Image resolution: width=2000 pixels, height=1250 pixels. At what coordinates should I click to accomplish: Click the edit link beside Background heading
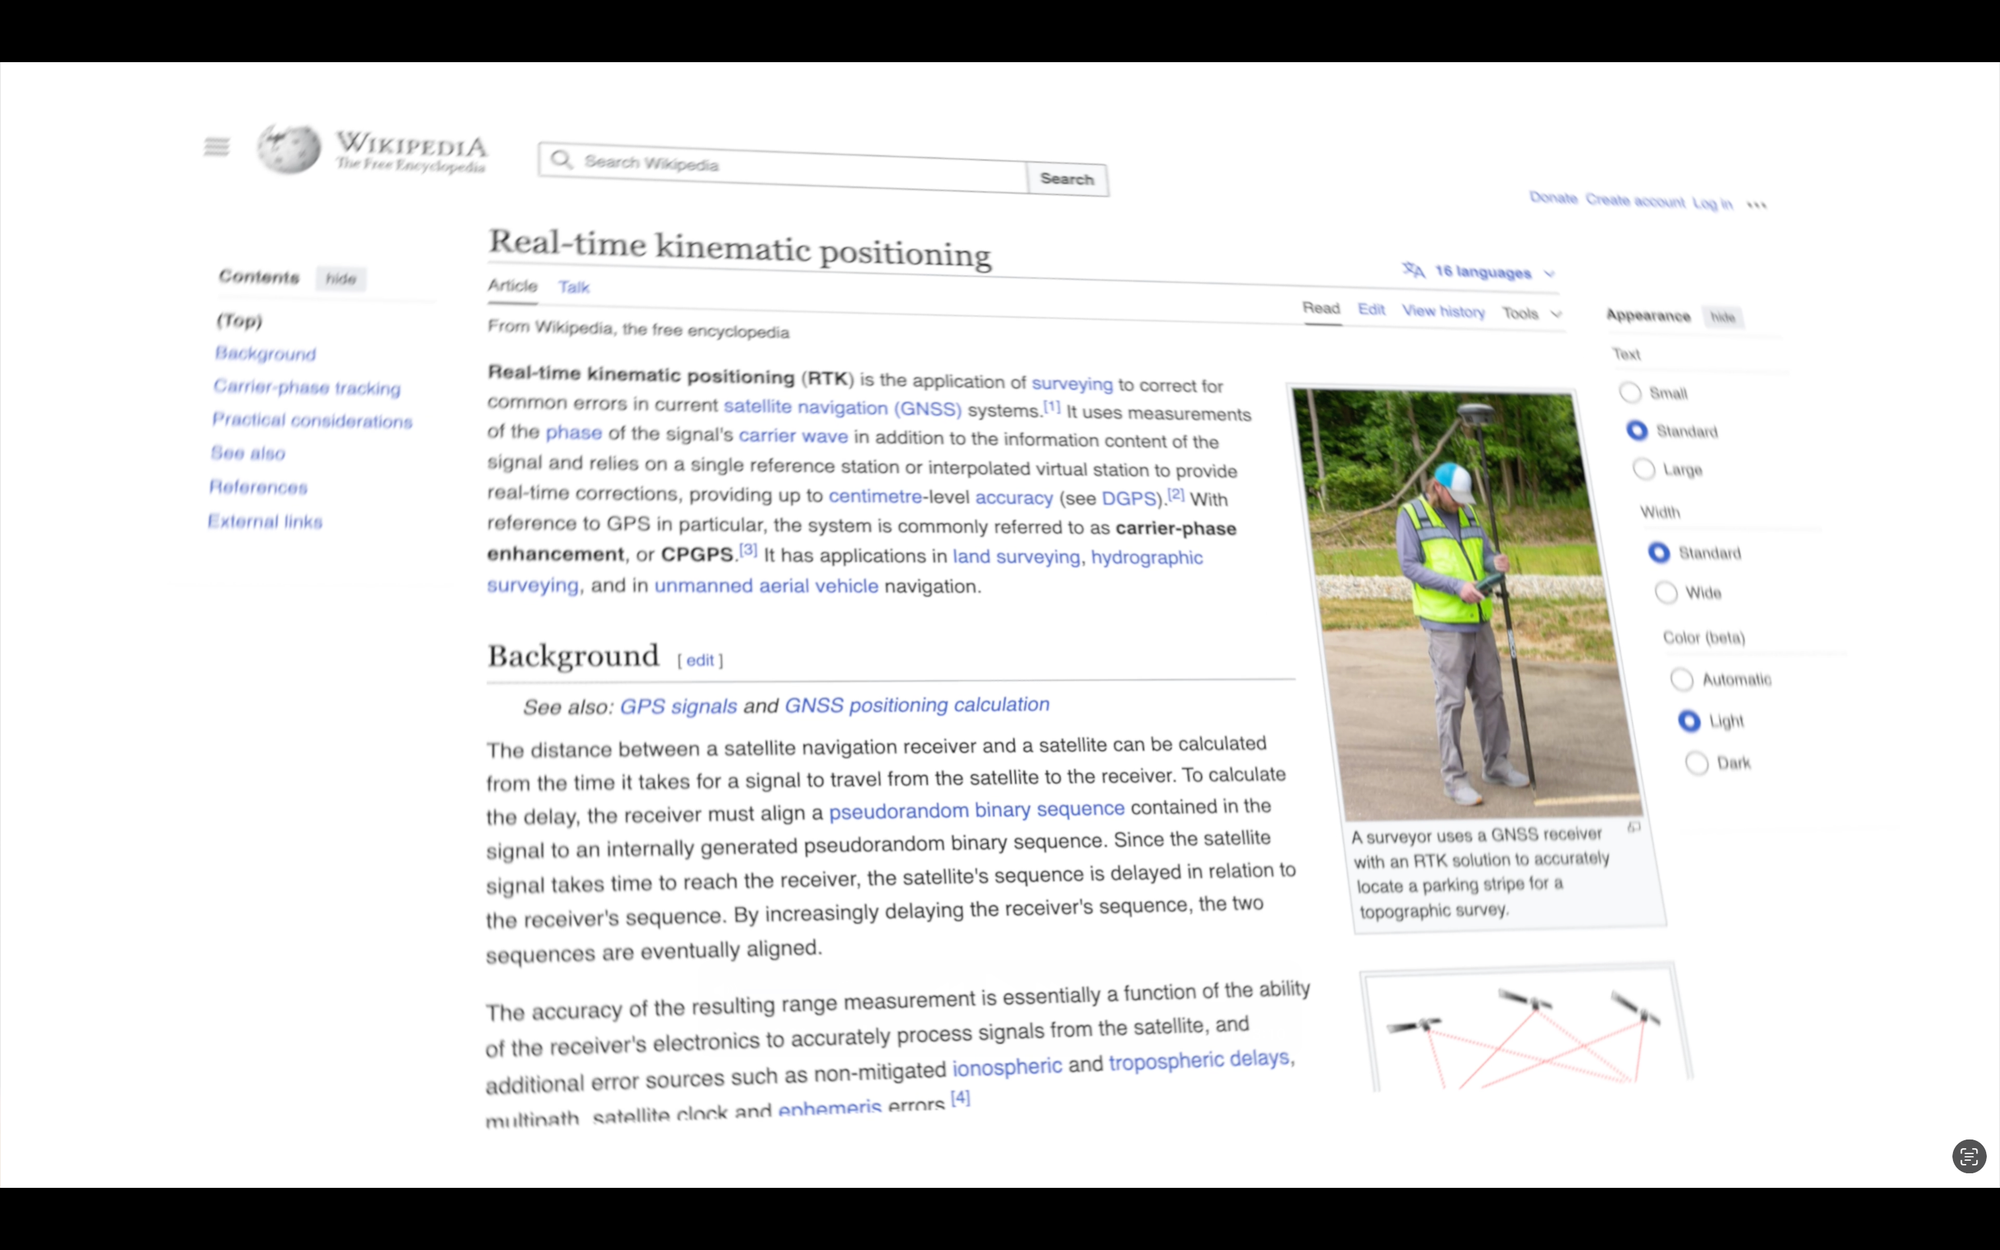[x=700, y=660]
